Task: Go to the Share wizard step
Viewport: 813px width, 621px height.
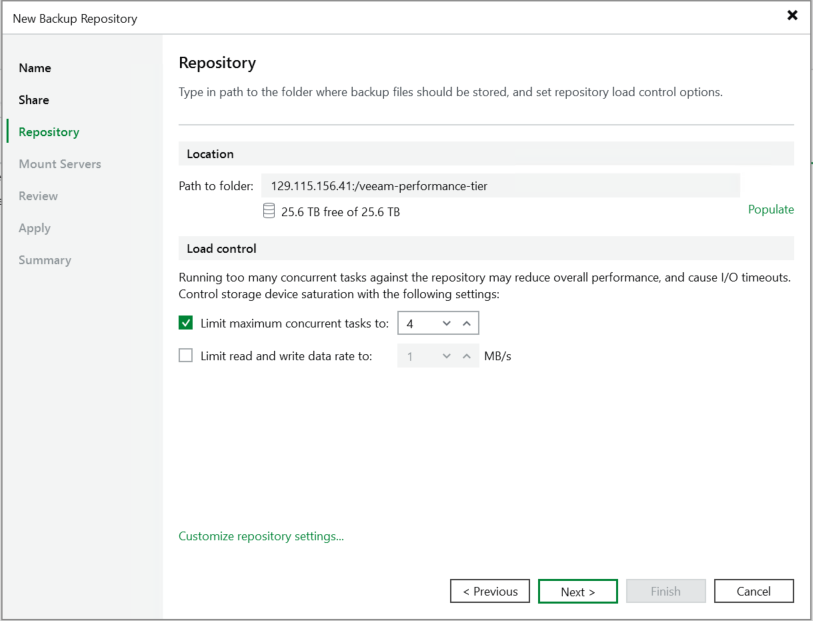Action: (34, 100)
